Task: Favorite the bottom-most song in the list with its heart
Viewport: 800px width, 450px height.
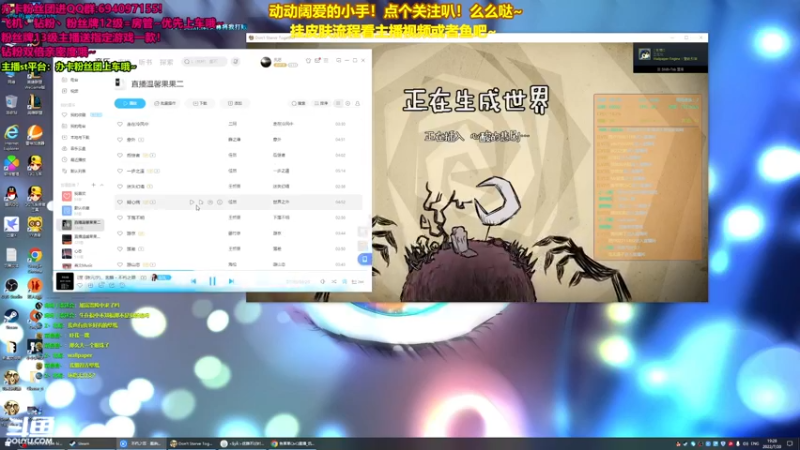Action: [x=120, y=264]
